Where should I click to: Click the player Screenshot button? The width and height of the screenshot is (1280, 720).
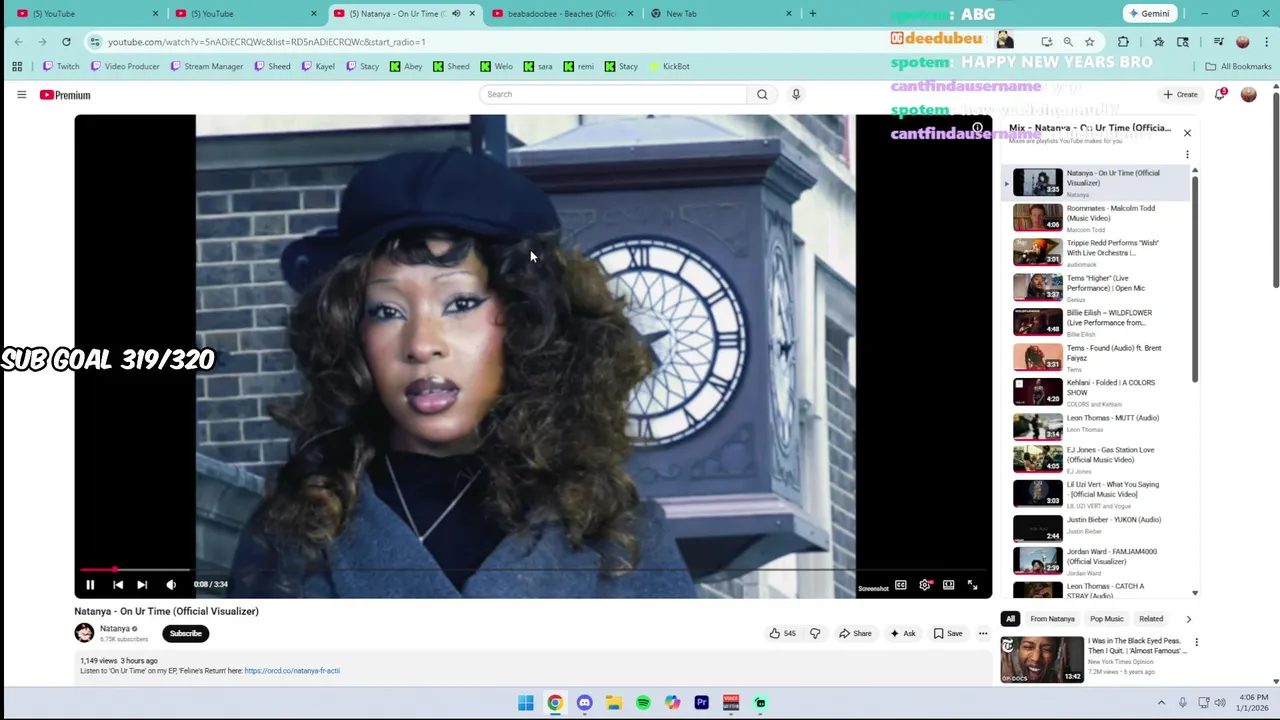pos(873,588)
